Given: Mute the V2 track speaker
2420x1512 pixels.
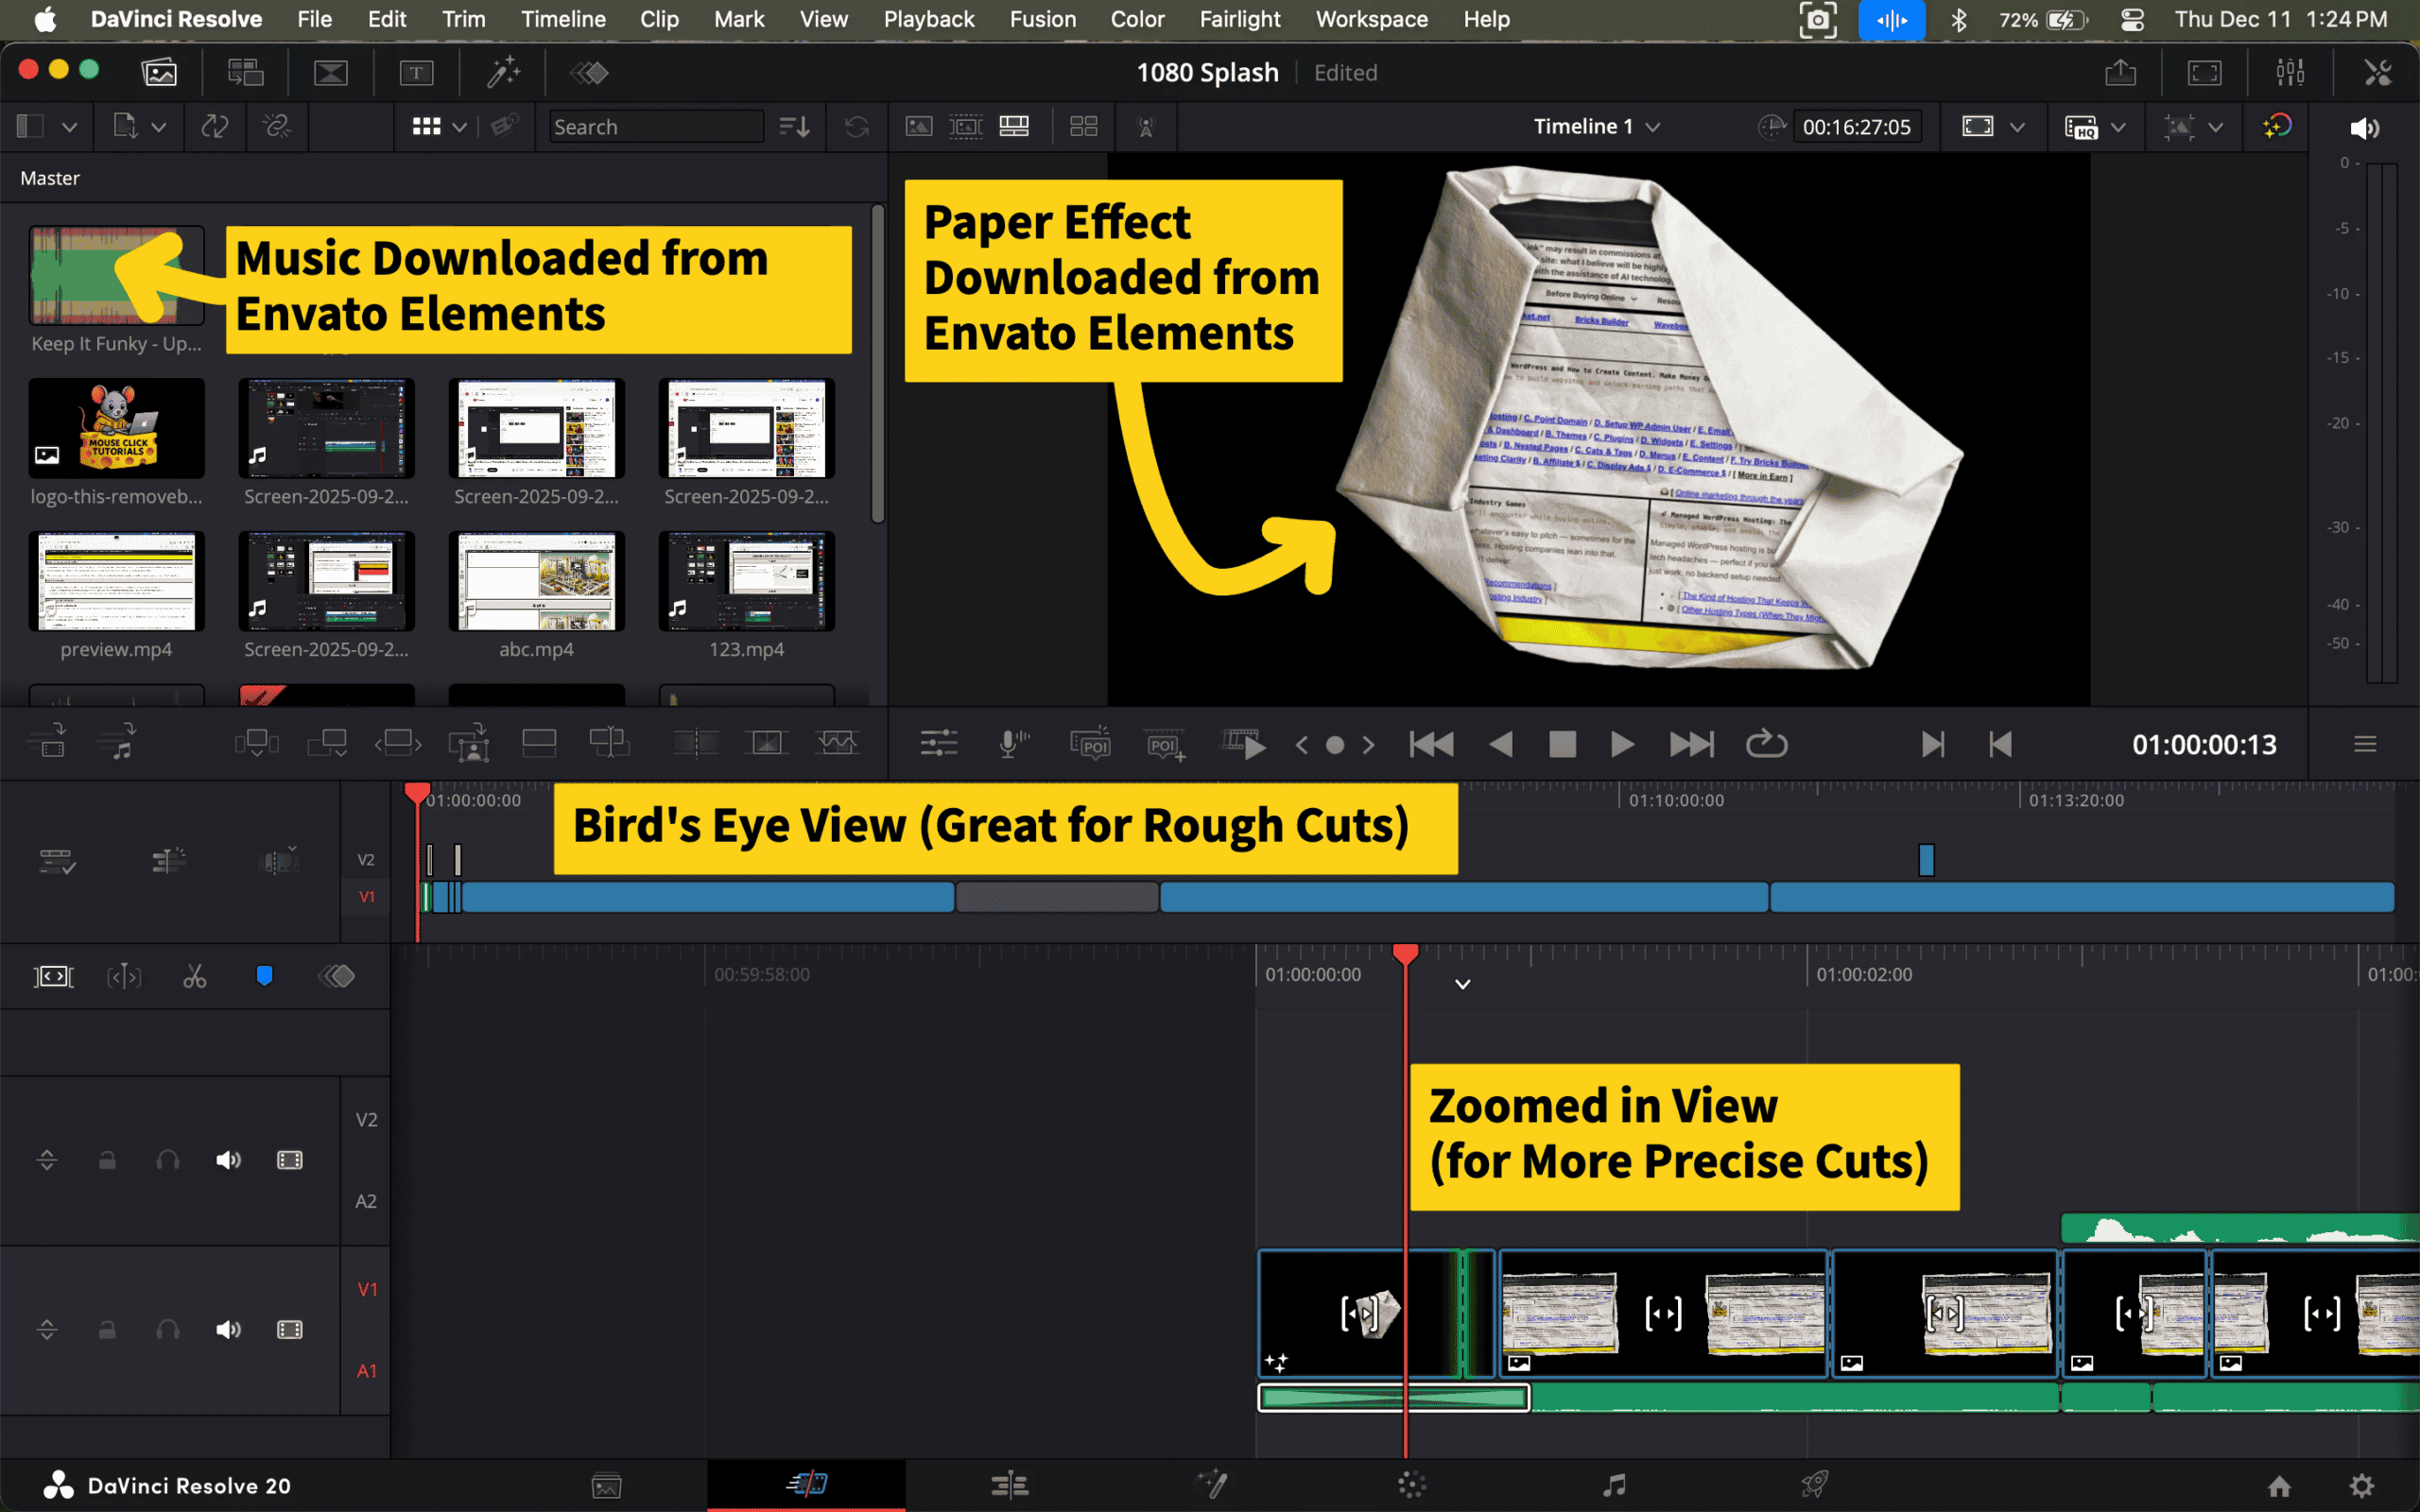Looking at the screenshot, I should [228, 1160].
